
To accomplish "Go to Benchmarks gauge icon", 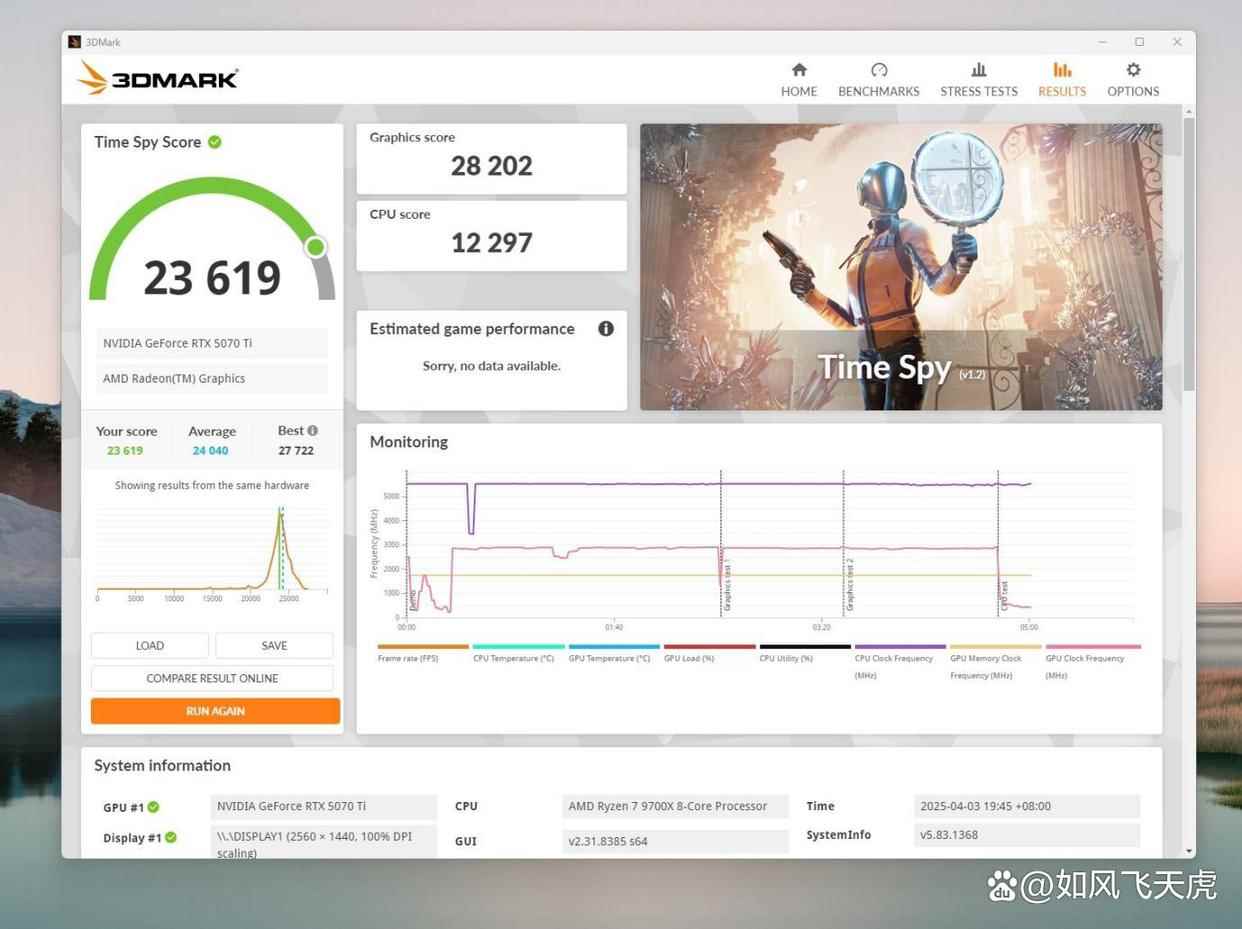I will pyautogui.click(x=879, y=70).
